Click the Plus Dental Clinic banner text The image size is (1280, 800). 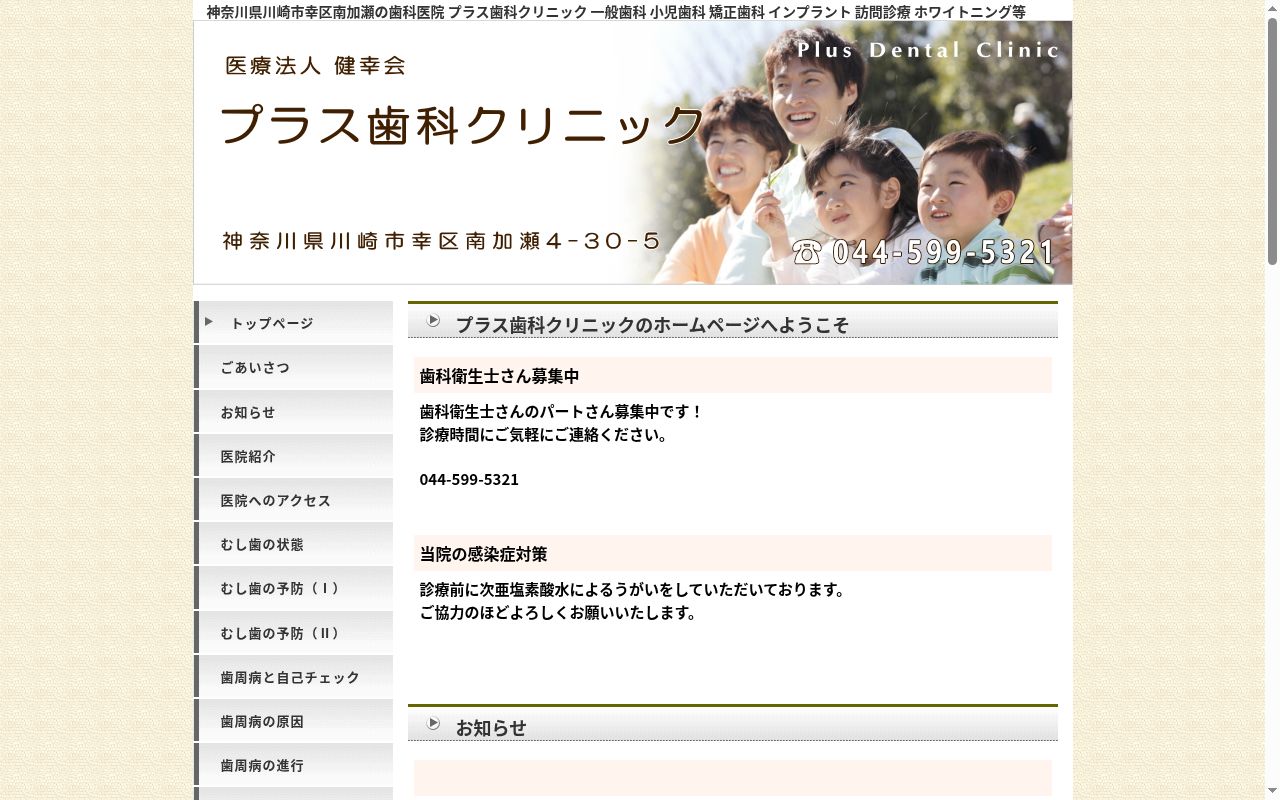928,50
